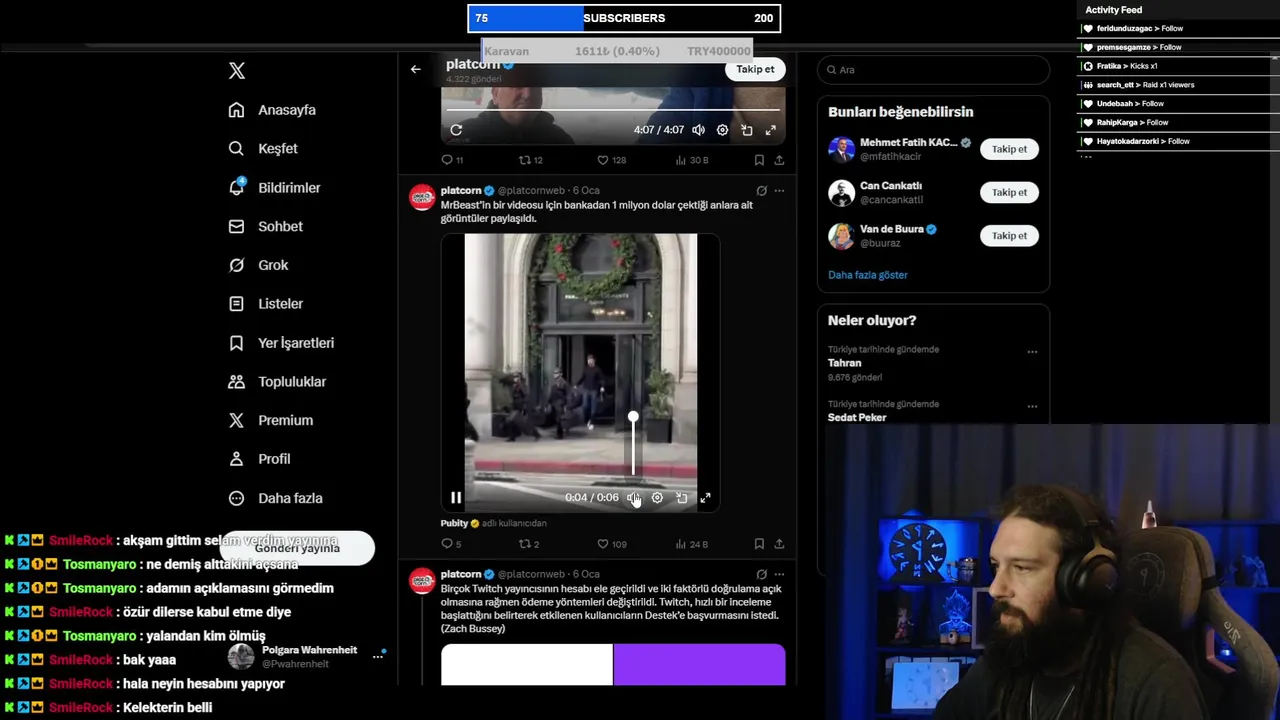Image resolution: width=1280 pixels, height=720 pixels.
Task: Open the Sedat Peker trending topic
Action: point(857,418)
